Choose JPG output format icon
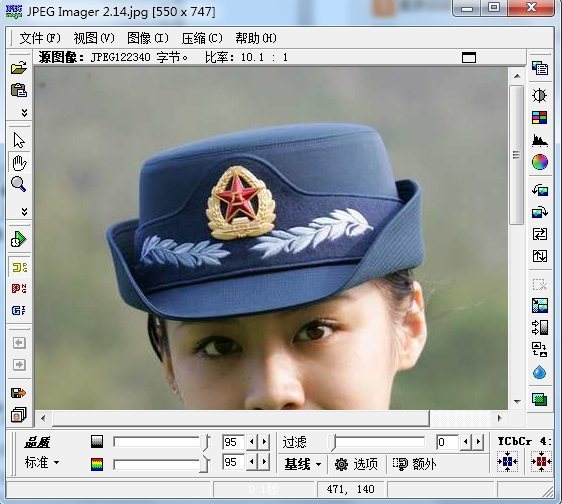This screenshot has height=504, width=562. pyautogui.click(x=19, y=267)
